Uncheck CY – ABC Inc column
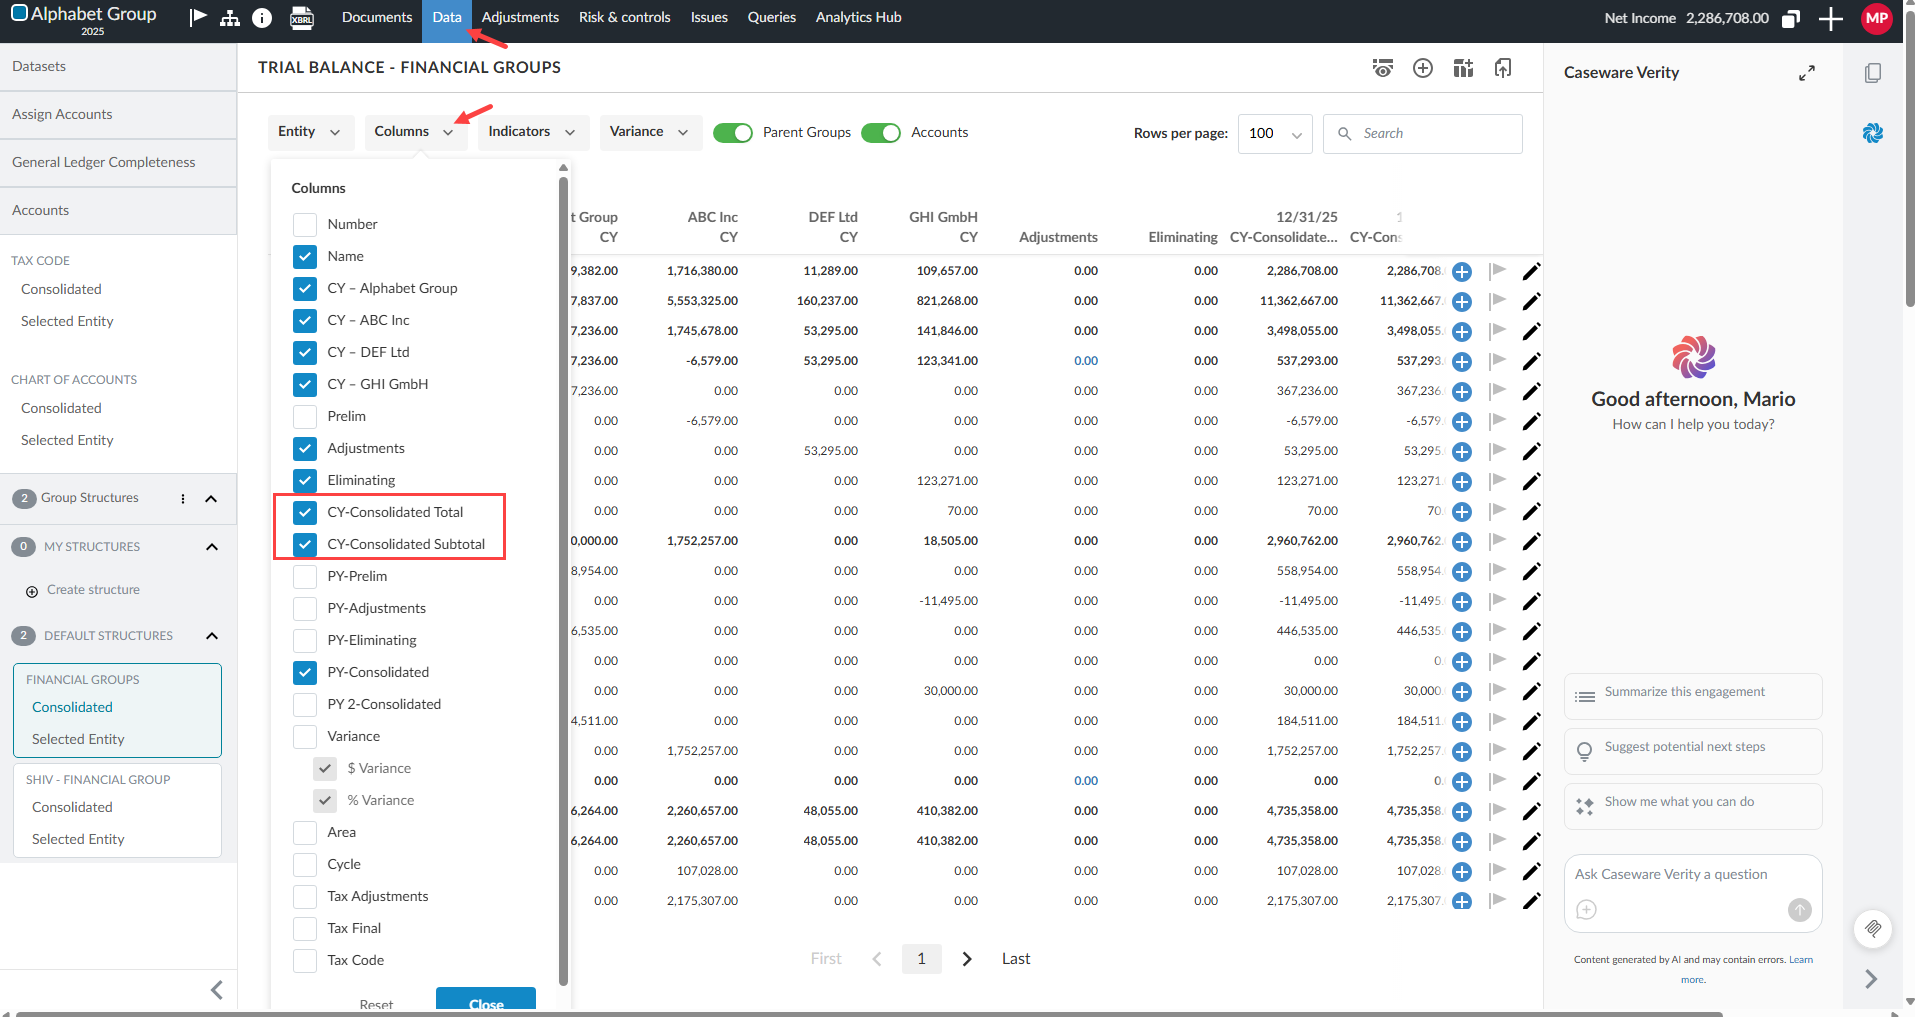This screenshot has height=1017, width=1915. point(305,320)
